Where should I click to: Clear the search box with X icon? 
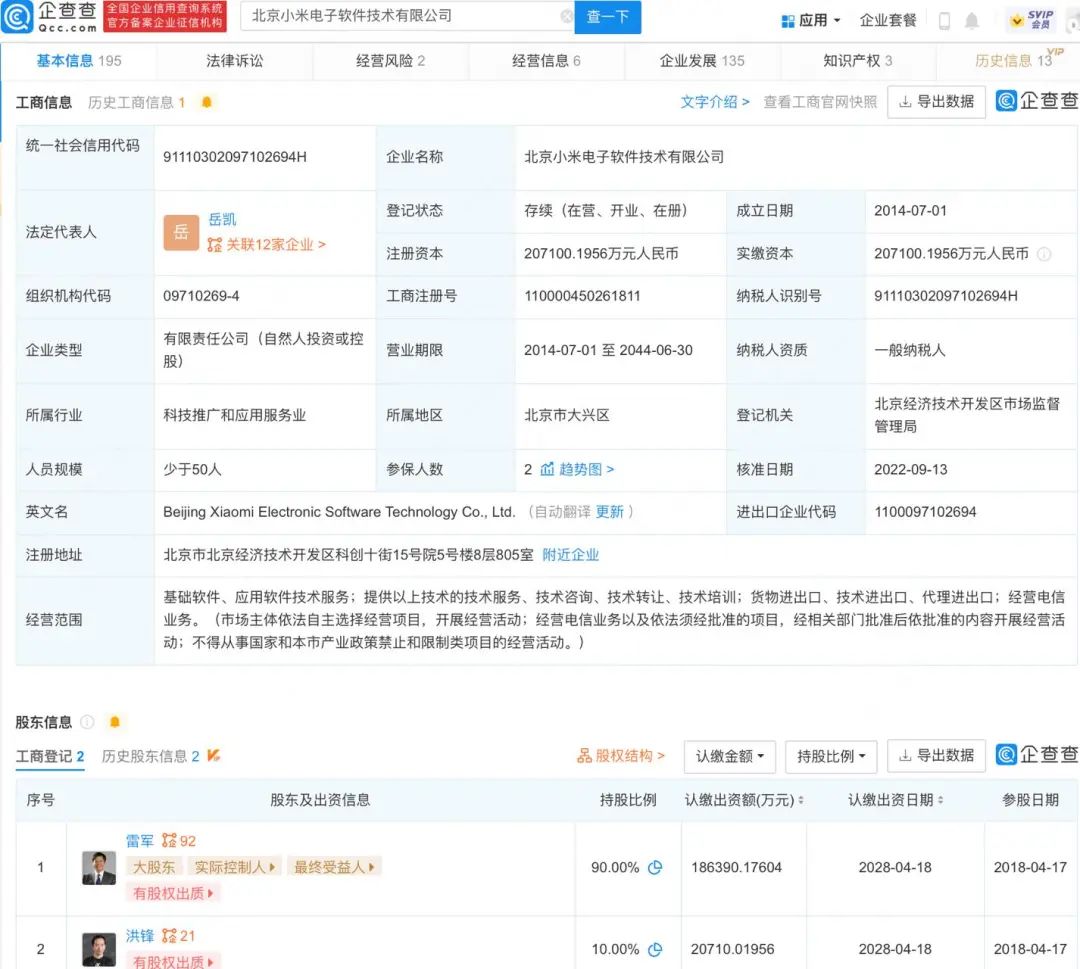coord(567,16)
